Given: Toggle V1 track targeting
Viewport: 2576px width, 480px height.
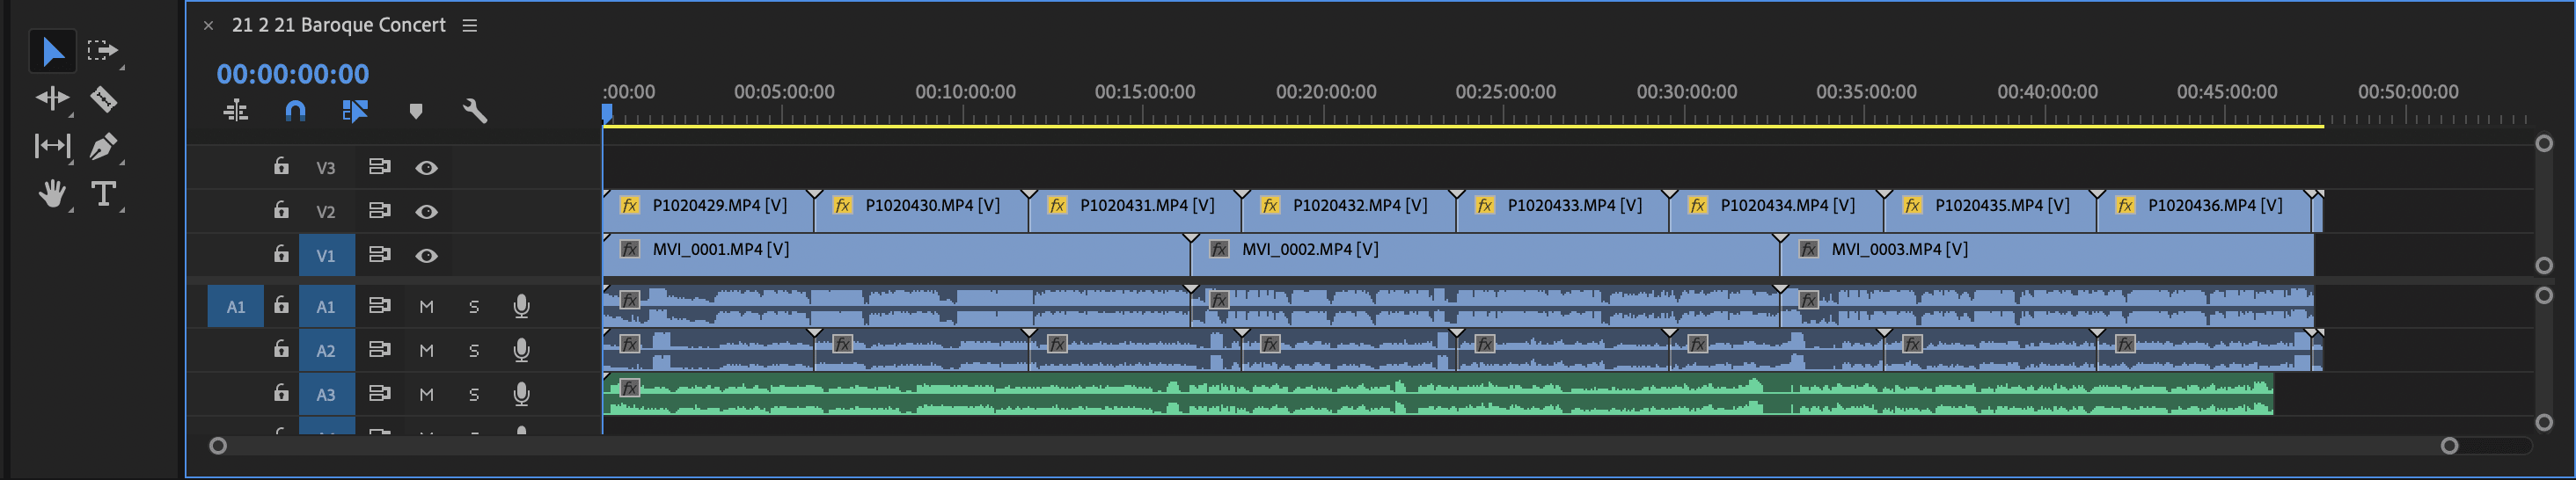Looking at the screenshot, I should (326, 256).
